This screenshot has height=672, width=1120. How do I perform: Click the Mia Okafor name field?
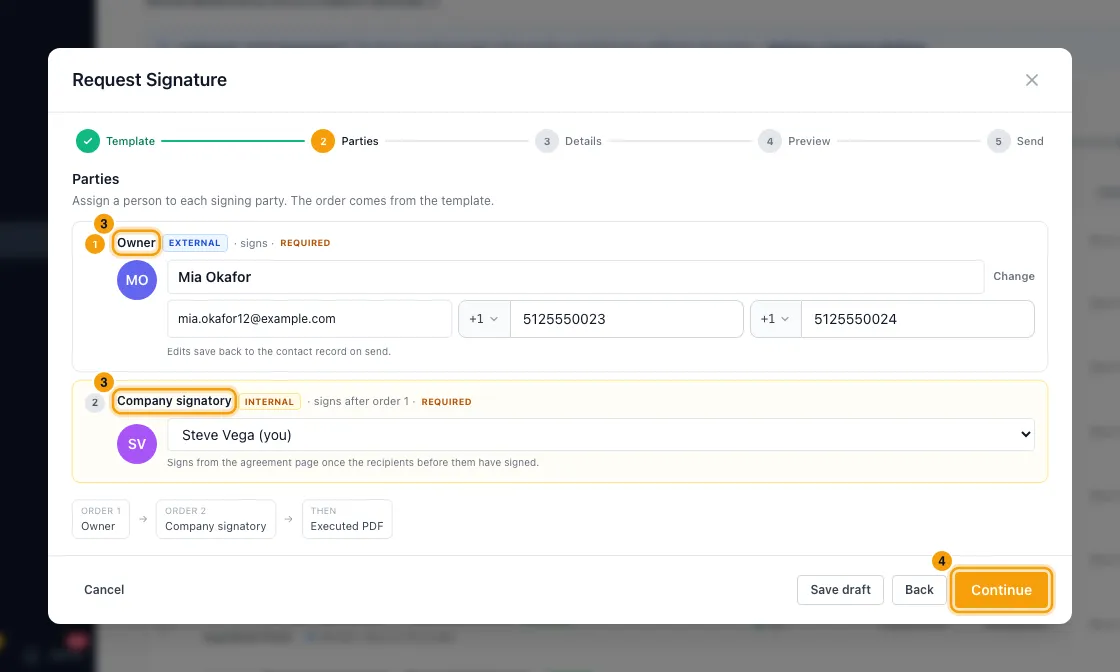point(576,277)
